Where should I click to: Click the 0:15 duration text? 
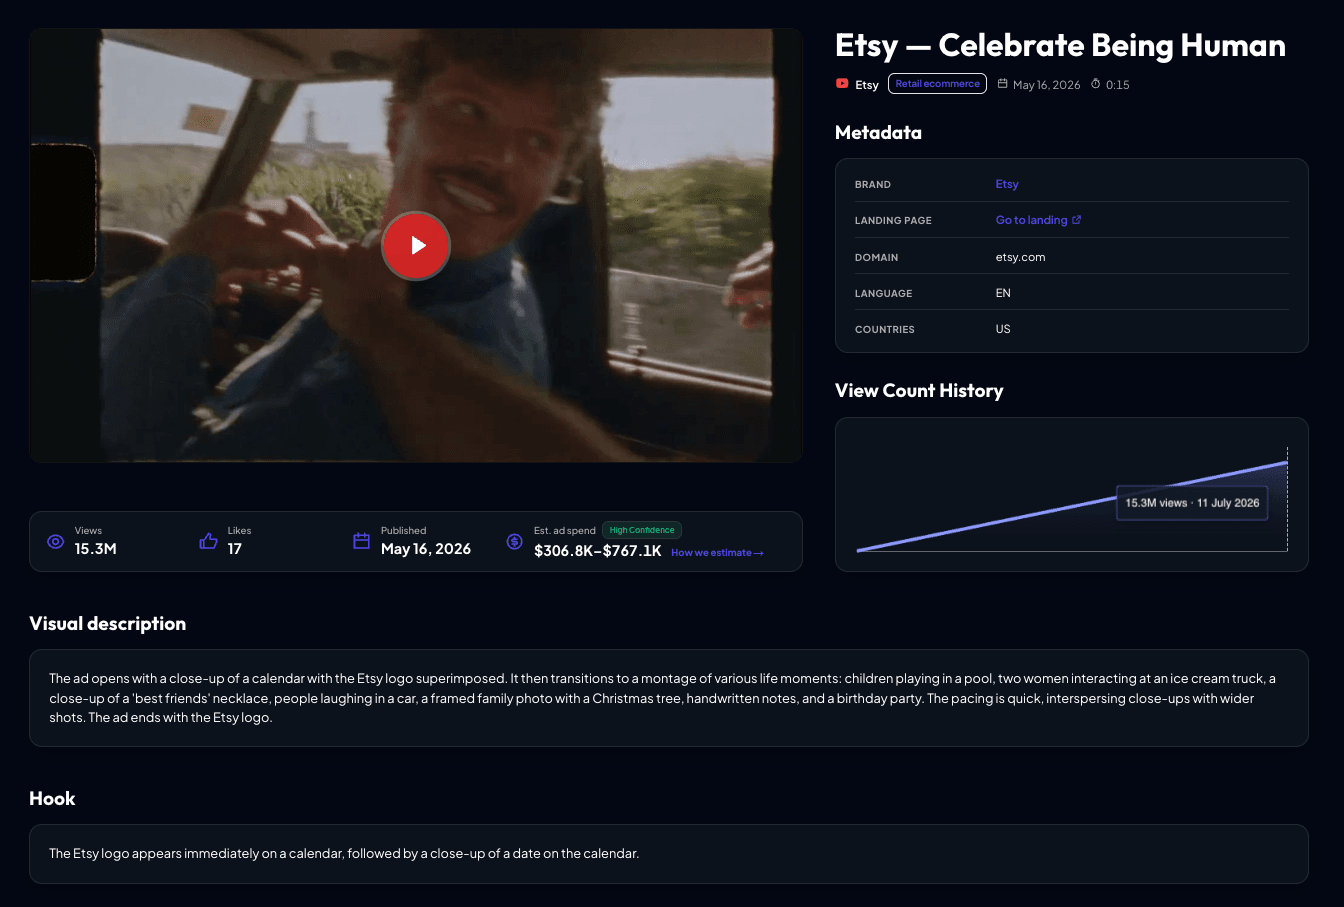(1118, 85)
